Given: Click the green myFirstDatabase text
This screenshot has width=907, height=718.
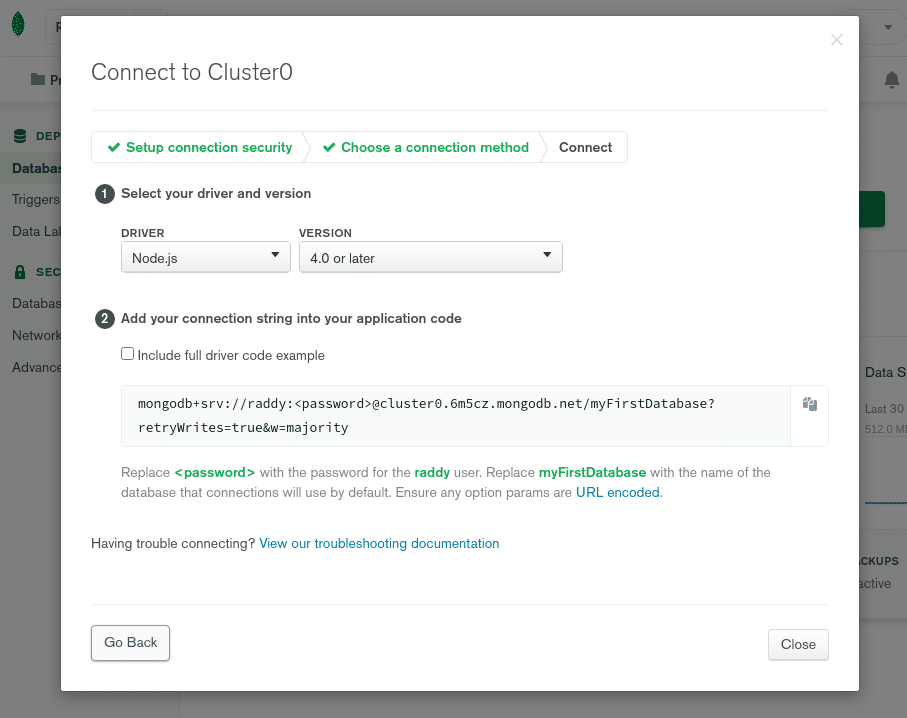Looking at the screenshot, I should click(592, 472).
